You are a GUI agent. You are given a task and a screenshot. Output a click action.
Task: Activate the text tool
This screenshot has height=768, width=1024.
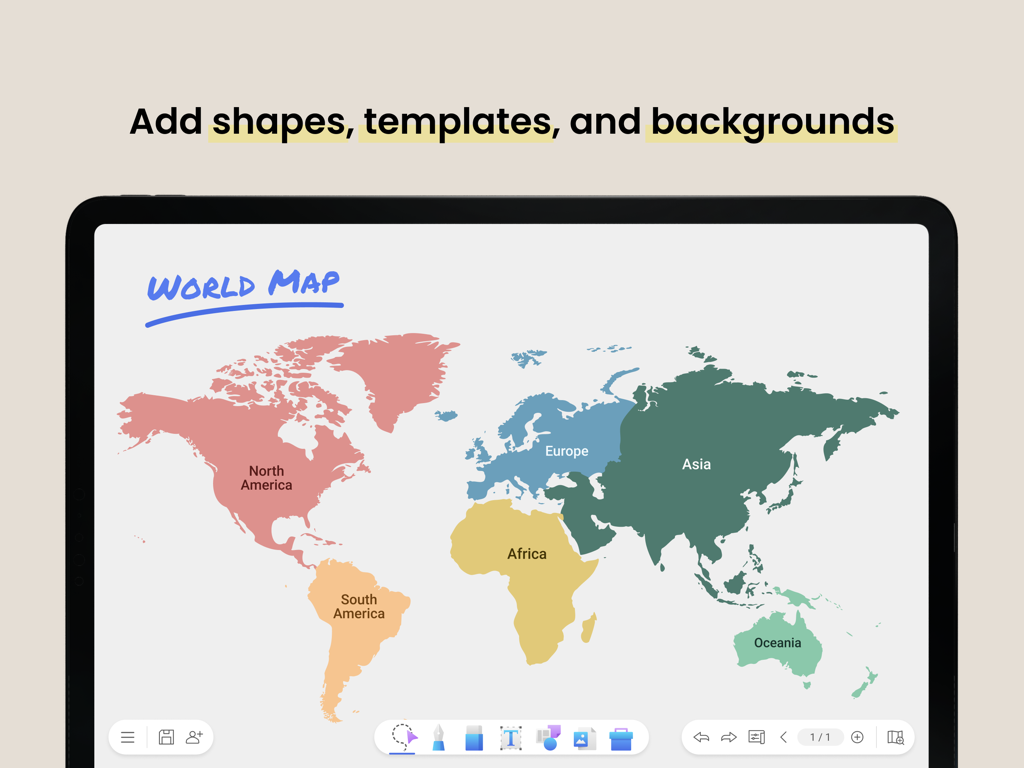pos(509,737)
